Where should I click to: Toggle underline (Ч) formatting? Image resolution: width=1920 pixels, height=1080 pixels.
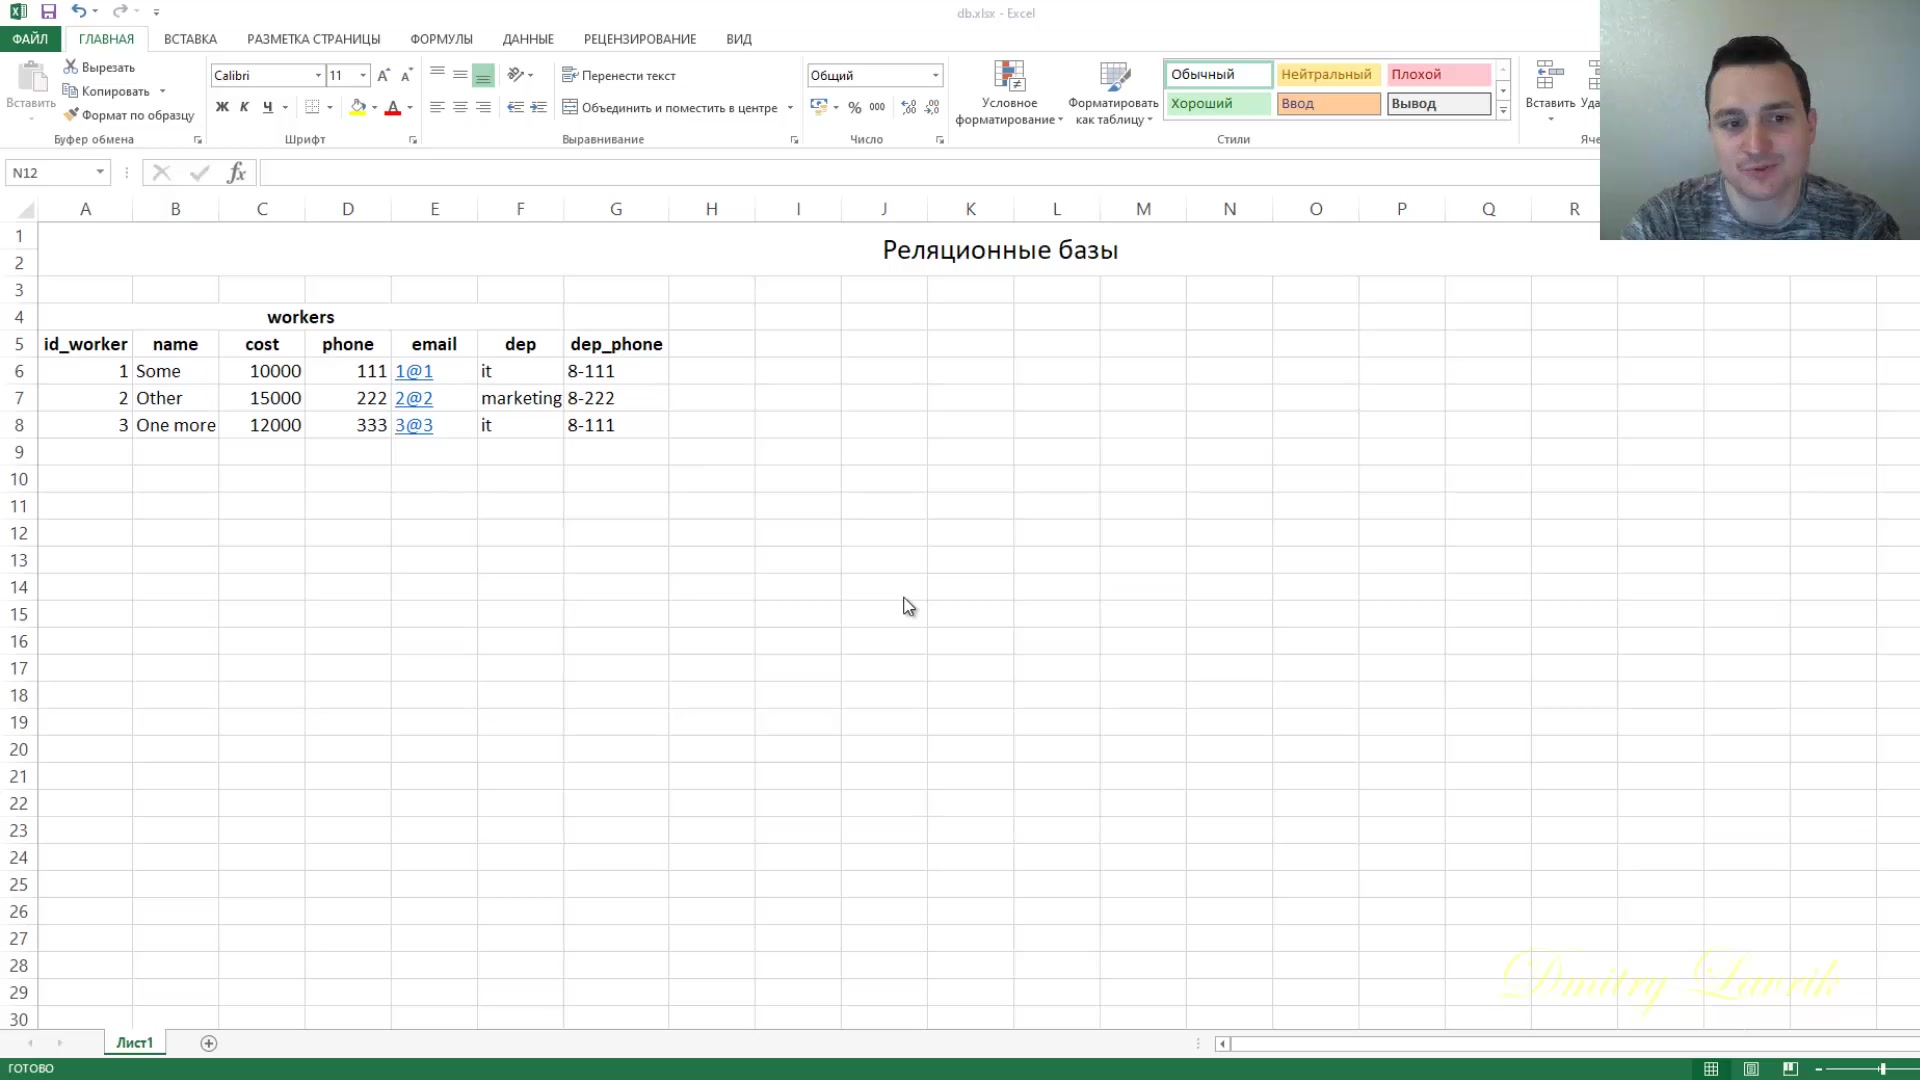(267, 107)
